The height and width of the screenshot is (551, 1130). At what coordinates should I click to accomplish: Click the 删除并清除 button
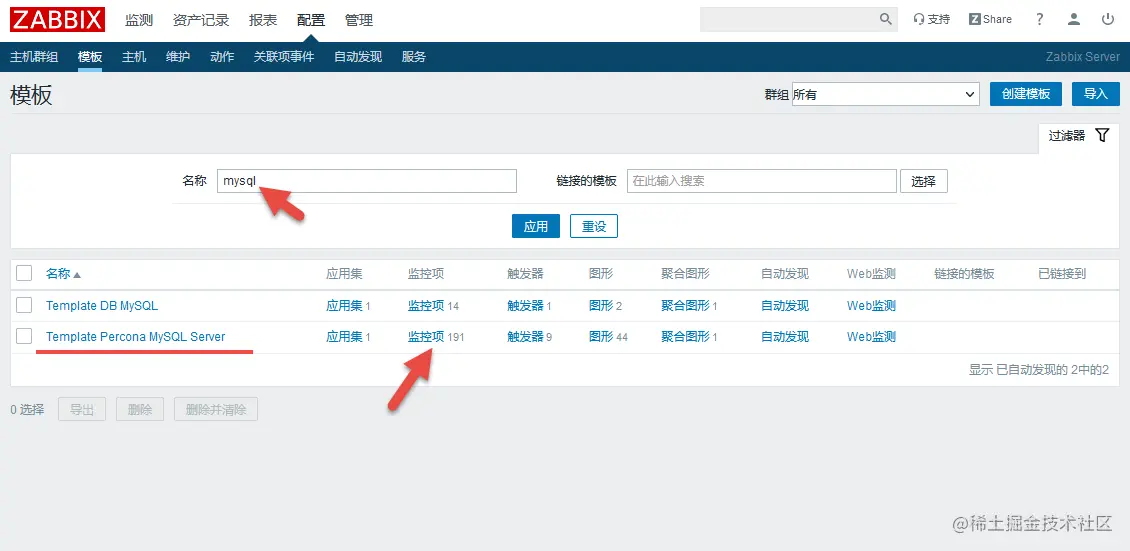point(216,409)
